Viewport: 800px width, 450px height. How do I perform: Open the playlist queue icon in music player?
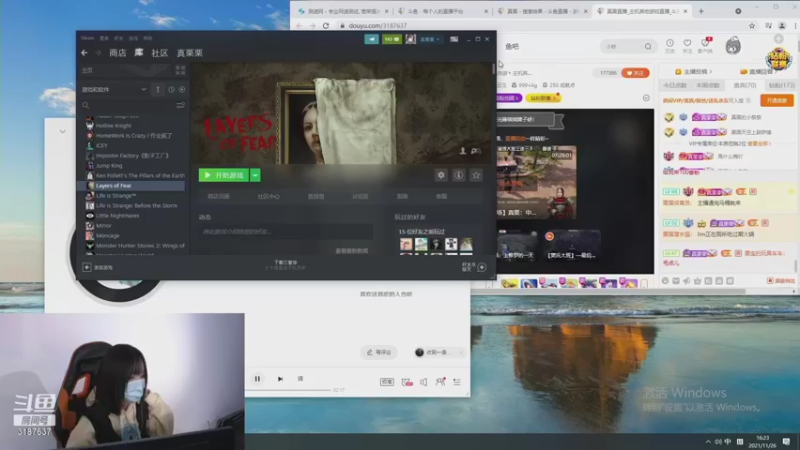tap(457, 382)
